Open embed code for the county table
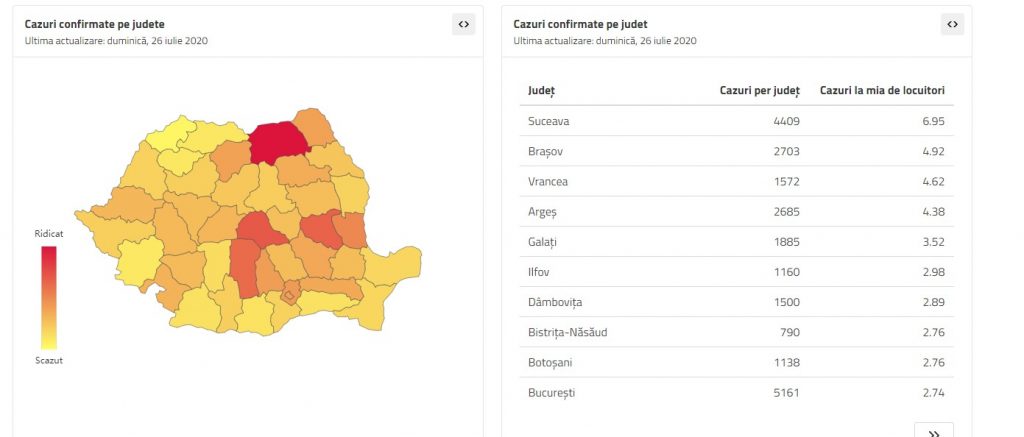The image size is (1024, 437). [952, 25]
